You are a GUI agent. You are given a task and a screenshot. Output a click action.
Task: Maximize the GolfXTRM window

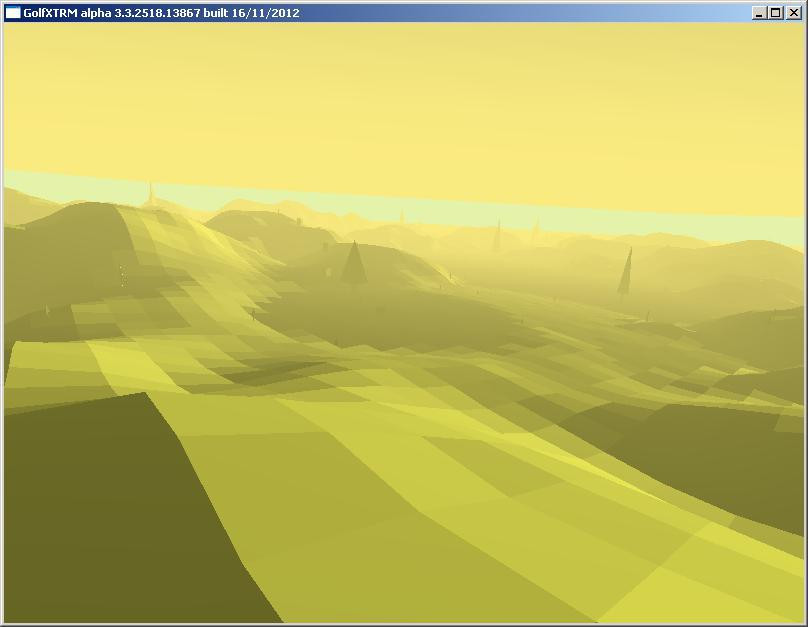point(775,13)
